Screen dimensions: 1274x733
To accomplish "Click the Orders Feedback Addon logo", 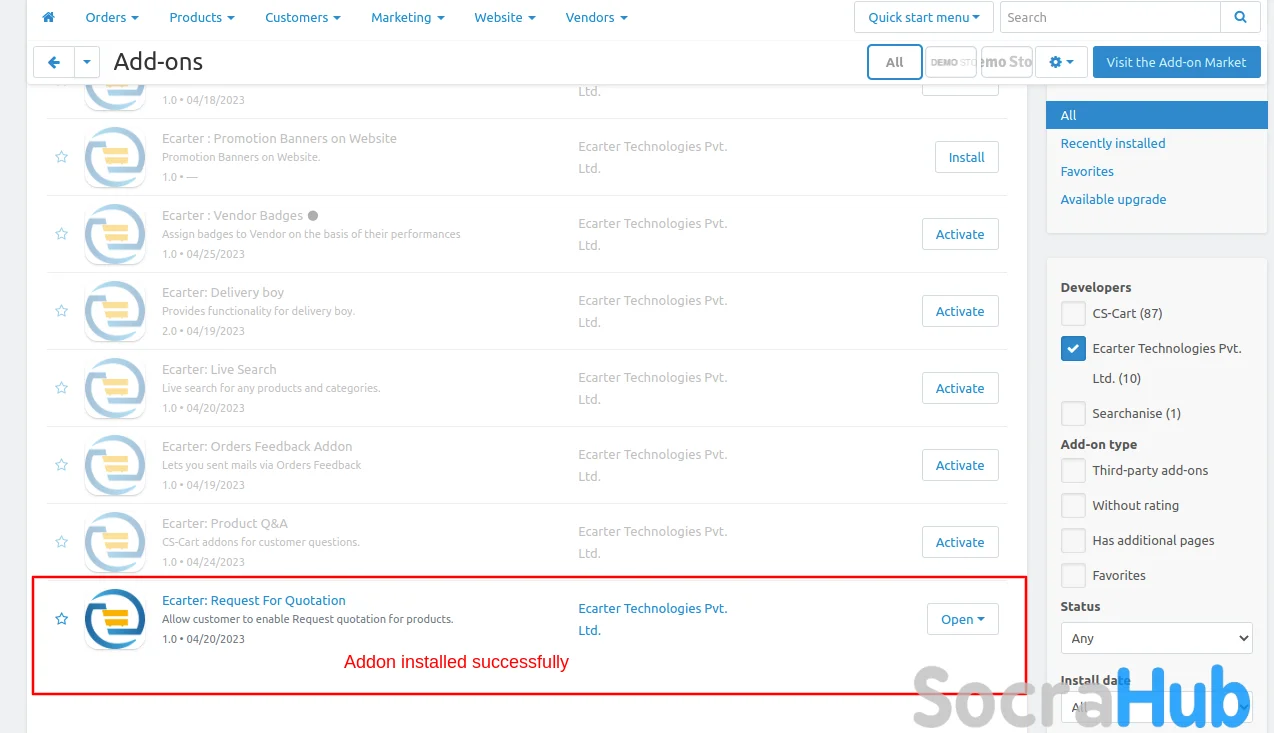I will pyautogui.click(x=115, y=465).
